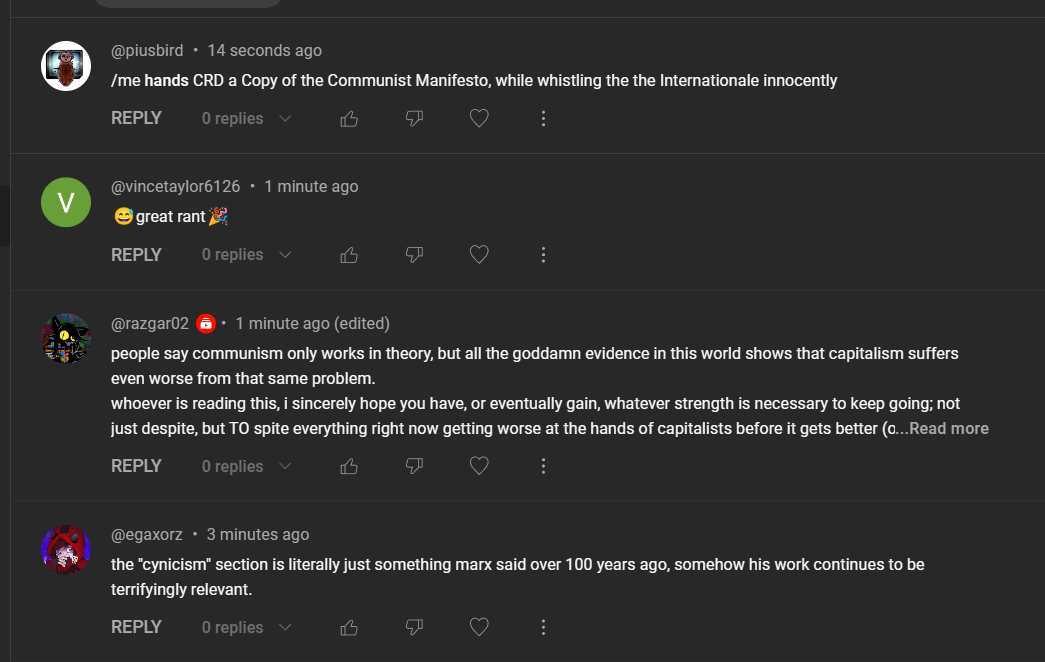
Task: Open the options menu on @egaxorz's comment
Action: [x=543, y=628]
